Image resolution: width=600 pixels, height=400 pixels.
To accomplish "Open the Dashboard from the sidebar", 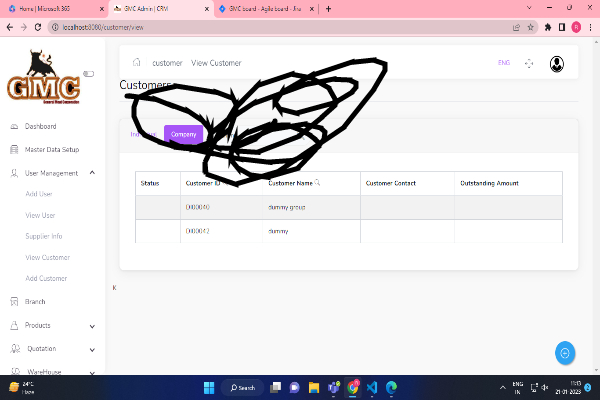I will click(40, 127).
